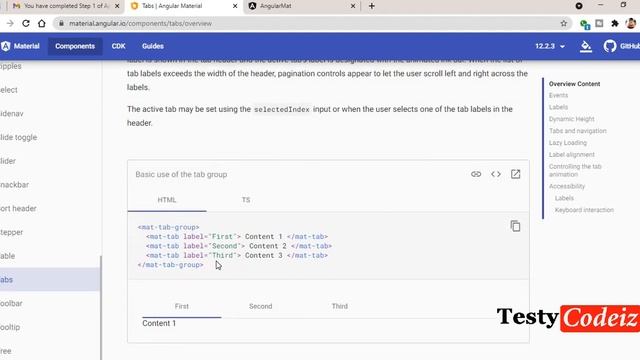Click 'Basic use of the tab group' title
The image size is (640, 360).
coord(181,174)
